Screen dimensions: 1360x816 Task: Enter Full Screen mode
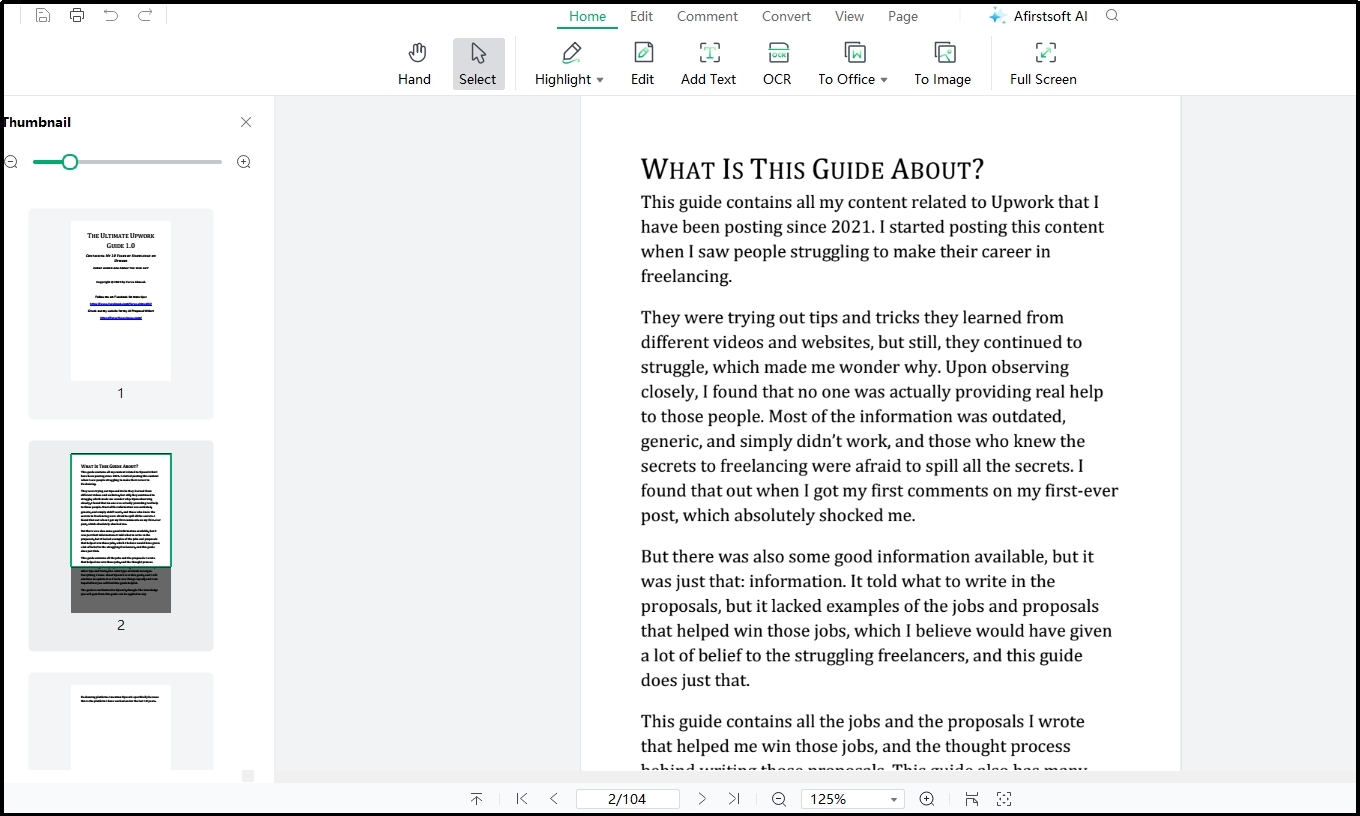(x=1043, y=65)
